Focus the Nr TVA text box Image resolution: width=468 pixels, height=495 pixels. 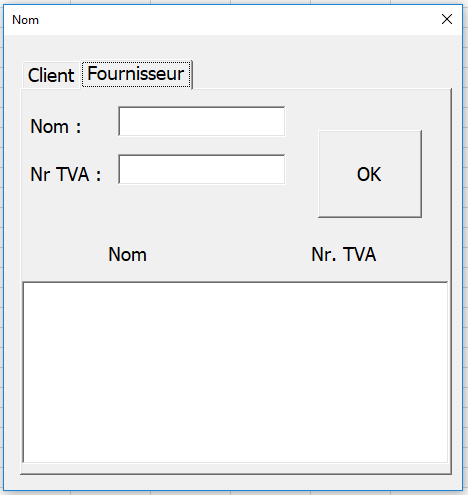point(202,169)
